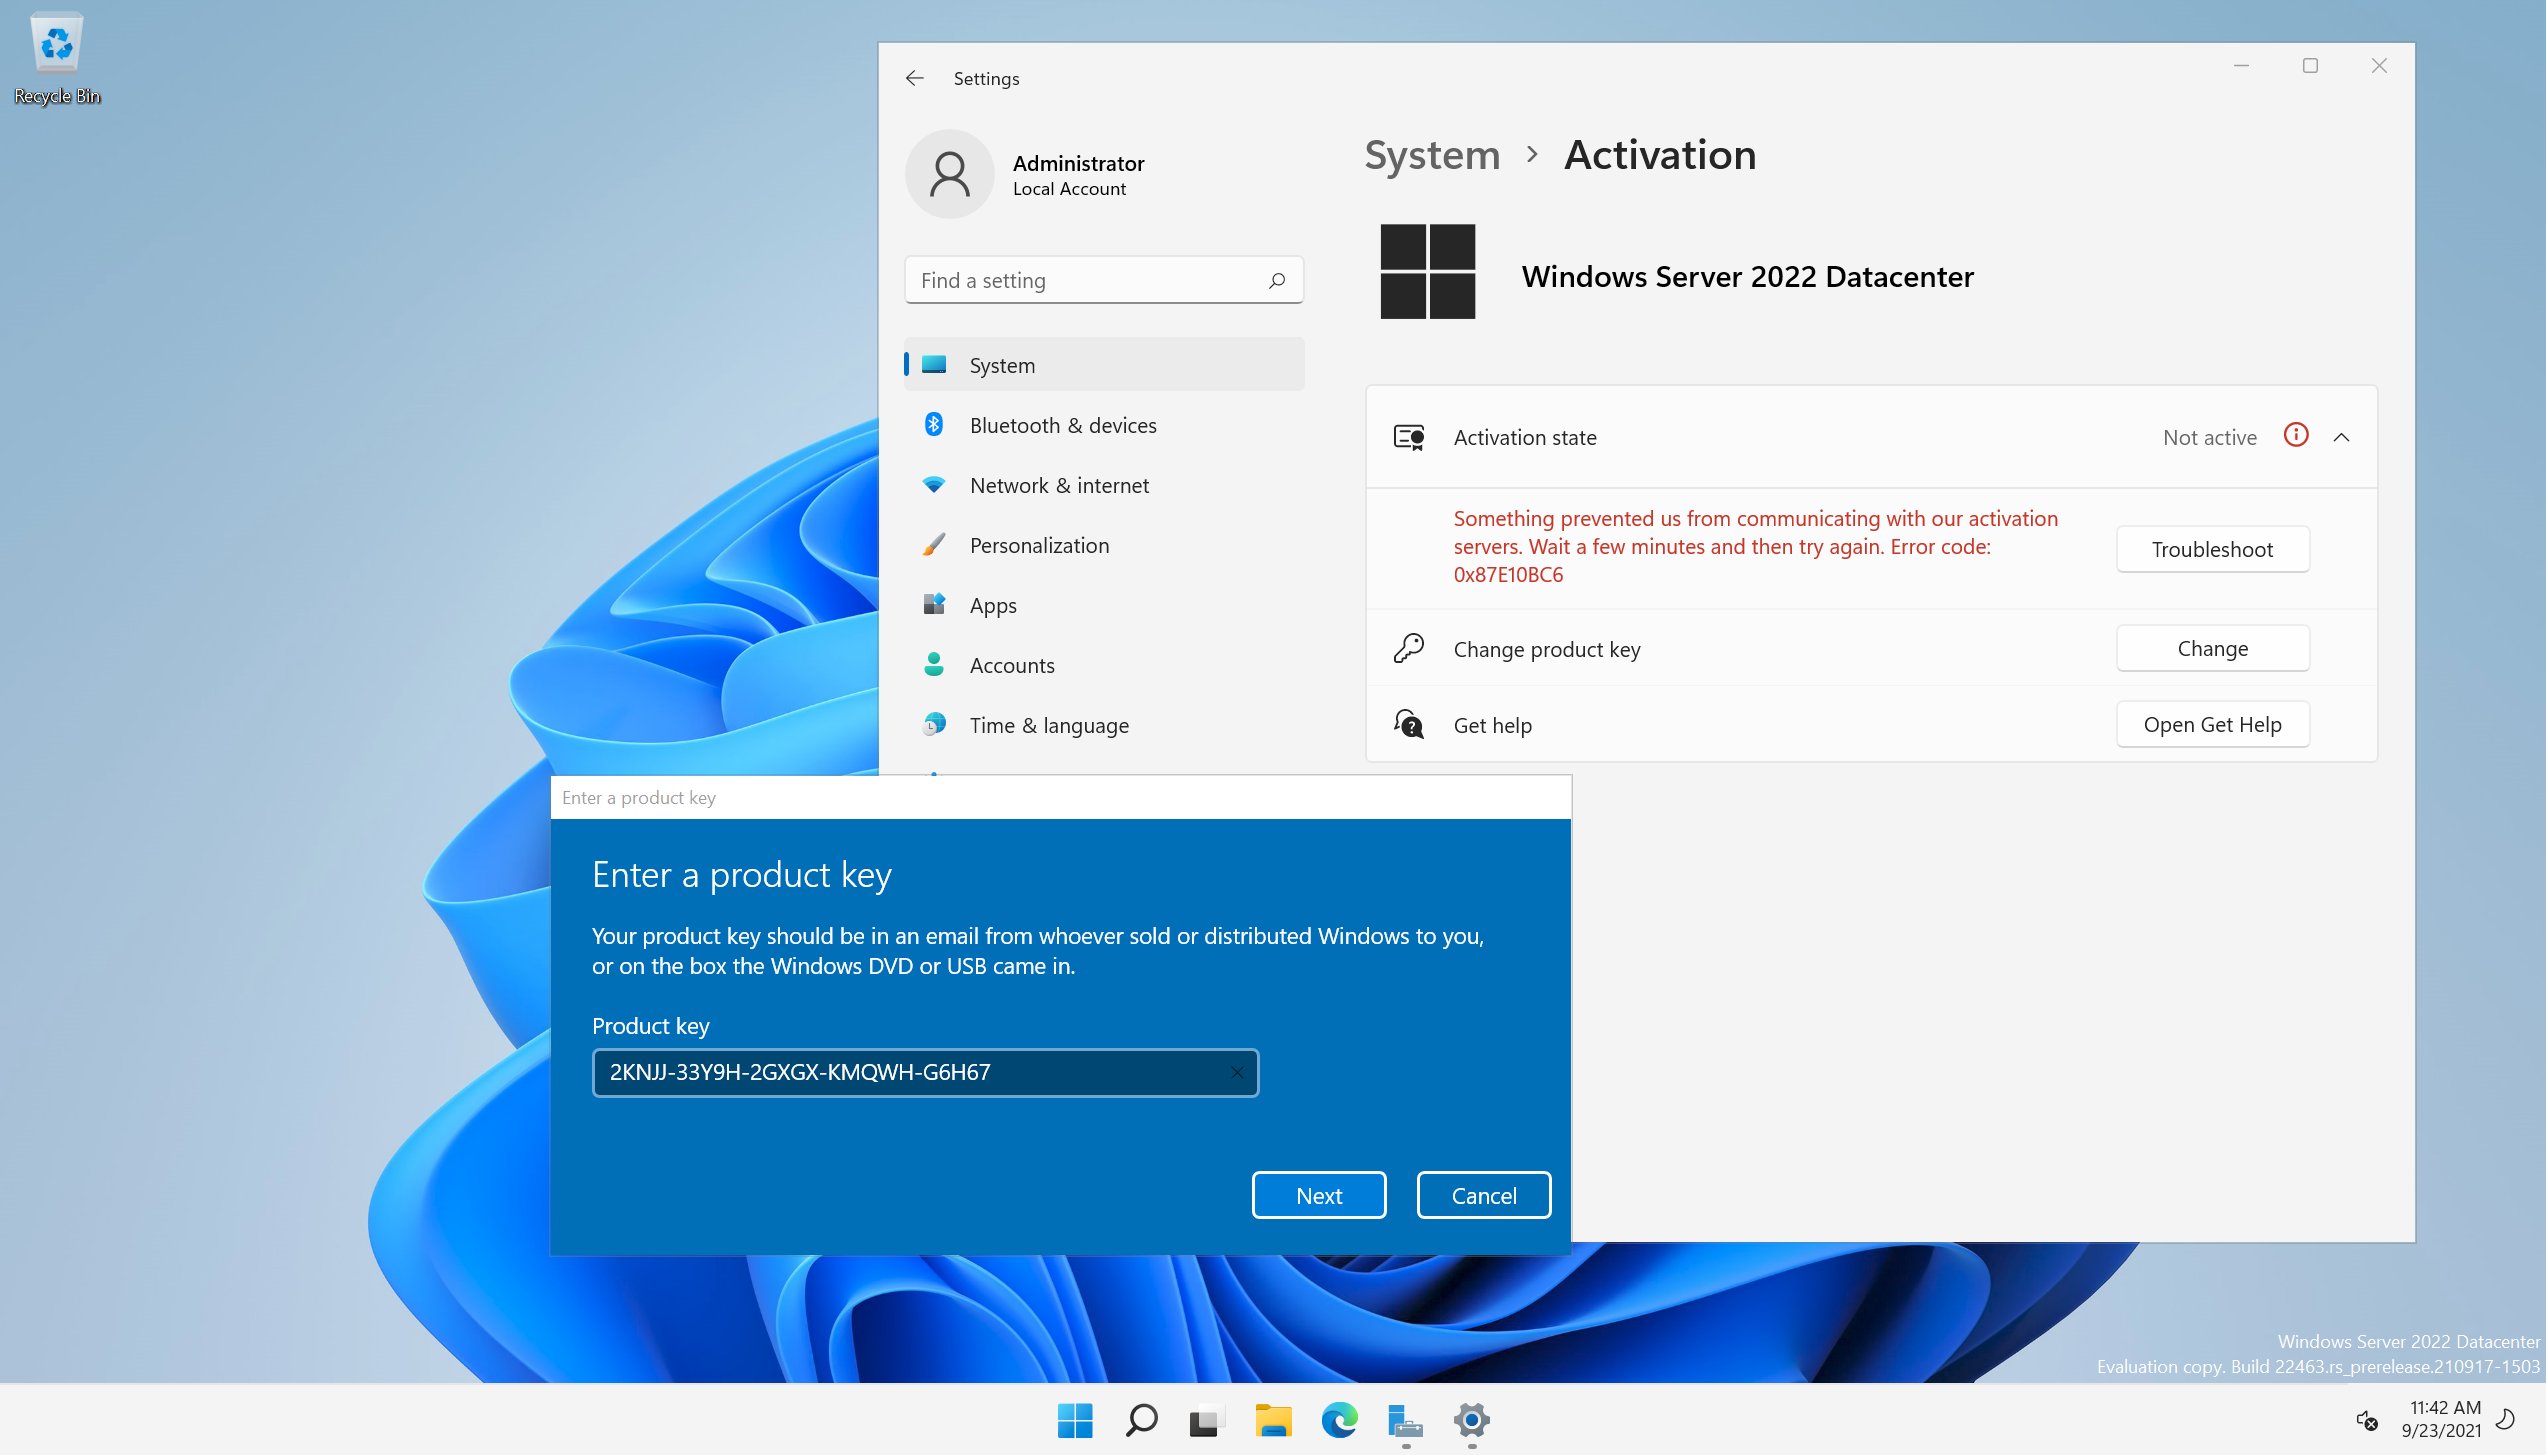The width and height of the screenshot is (2546, 1455).
Task: Open the Find a setting search box
Action: pos(1103,280)
